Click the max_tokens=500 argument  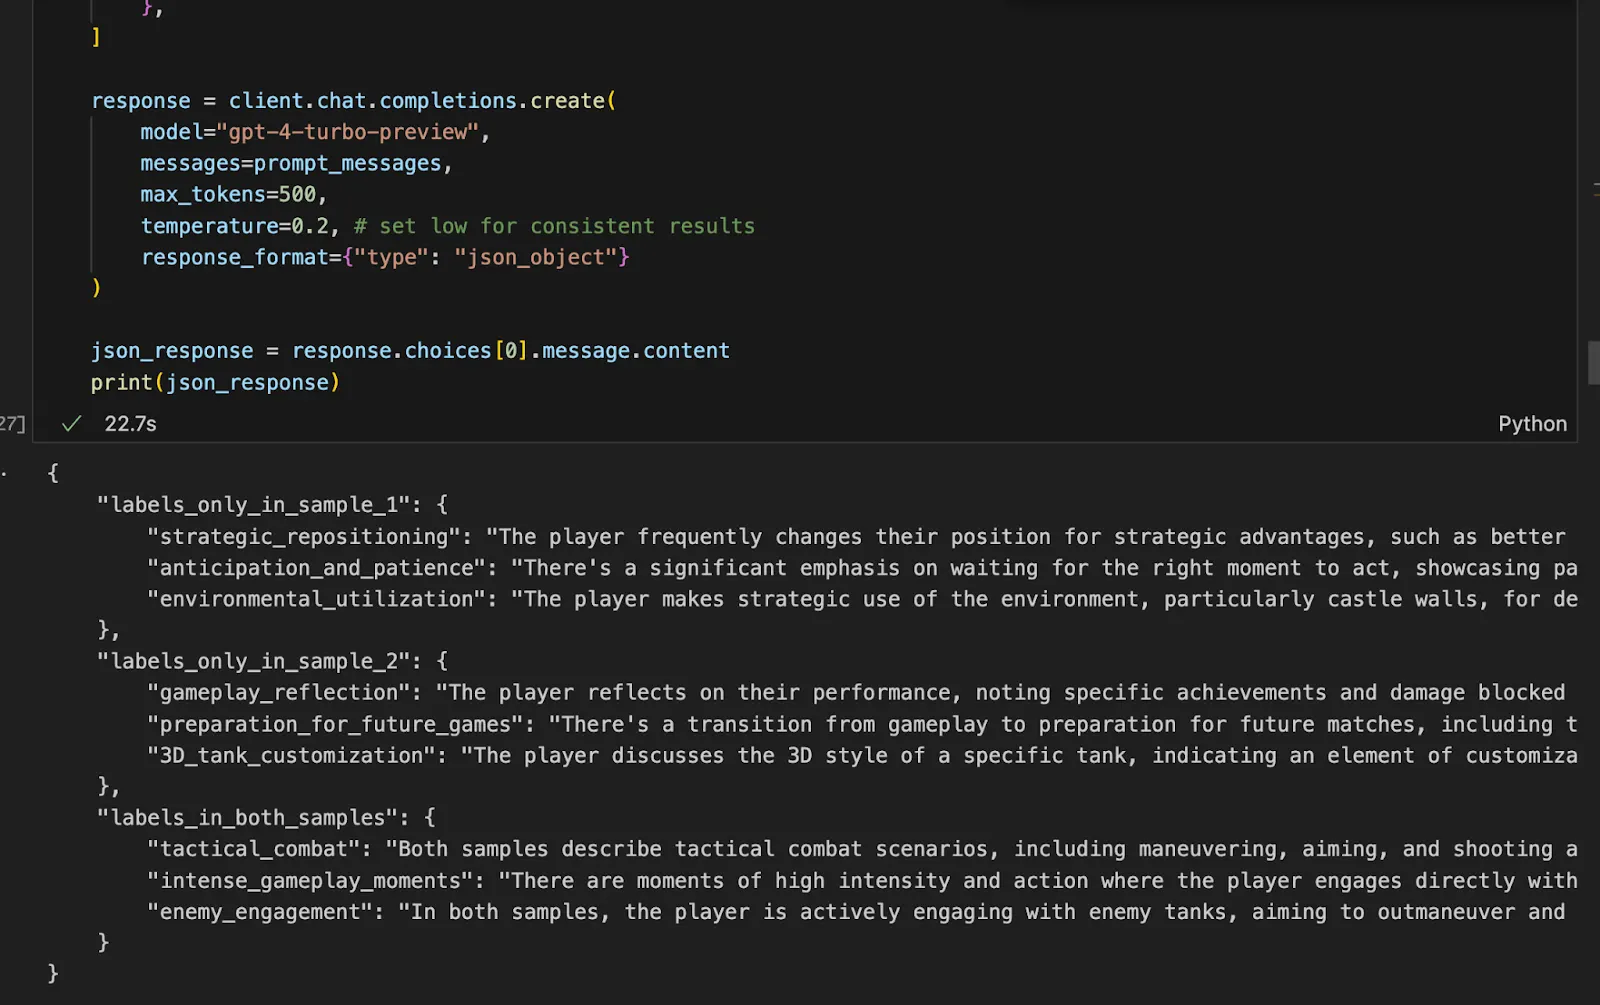228,194
